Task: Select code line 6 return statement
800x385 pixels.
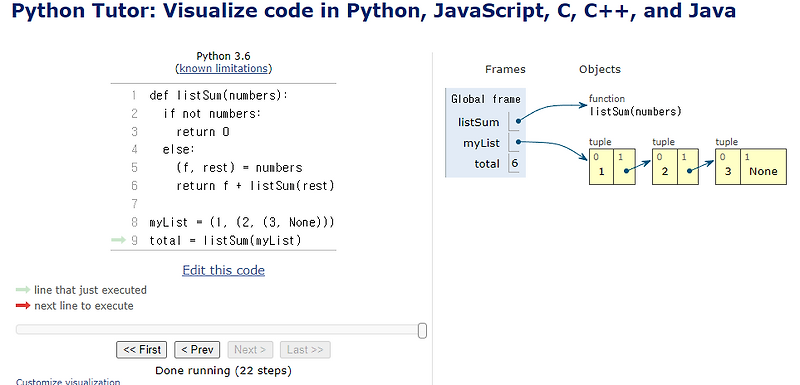Action: pos(255,186)
